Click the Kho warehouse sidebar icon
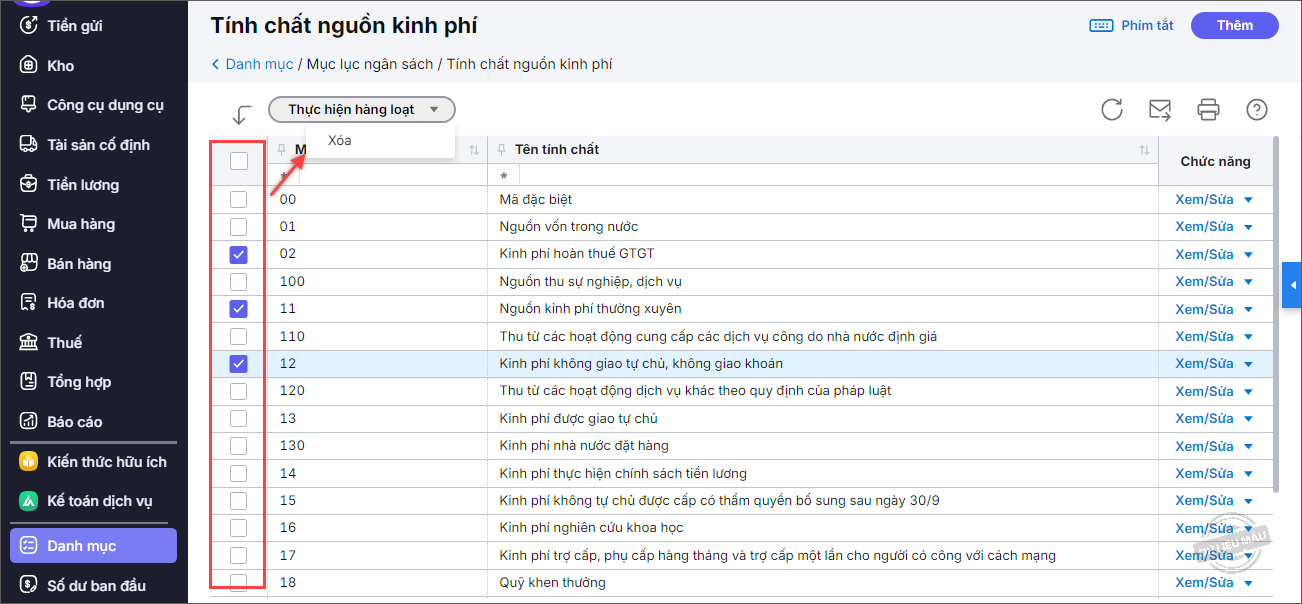This screenshot has height=604, width=1302. click(29, 65)
